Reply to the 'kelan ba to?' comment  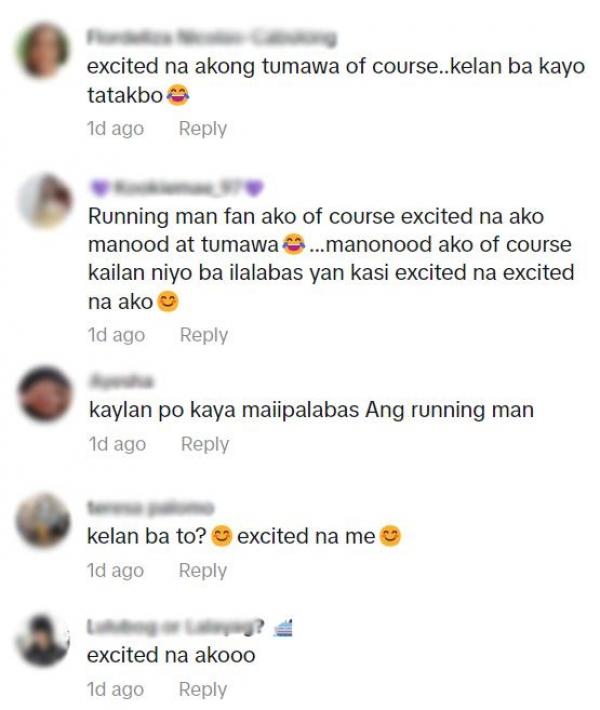(x=202, y=571)
